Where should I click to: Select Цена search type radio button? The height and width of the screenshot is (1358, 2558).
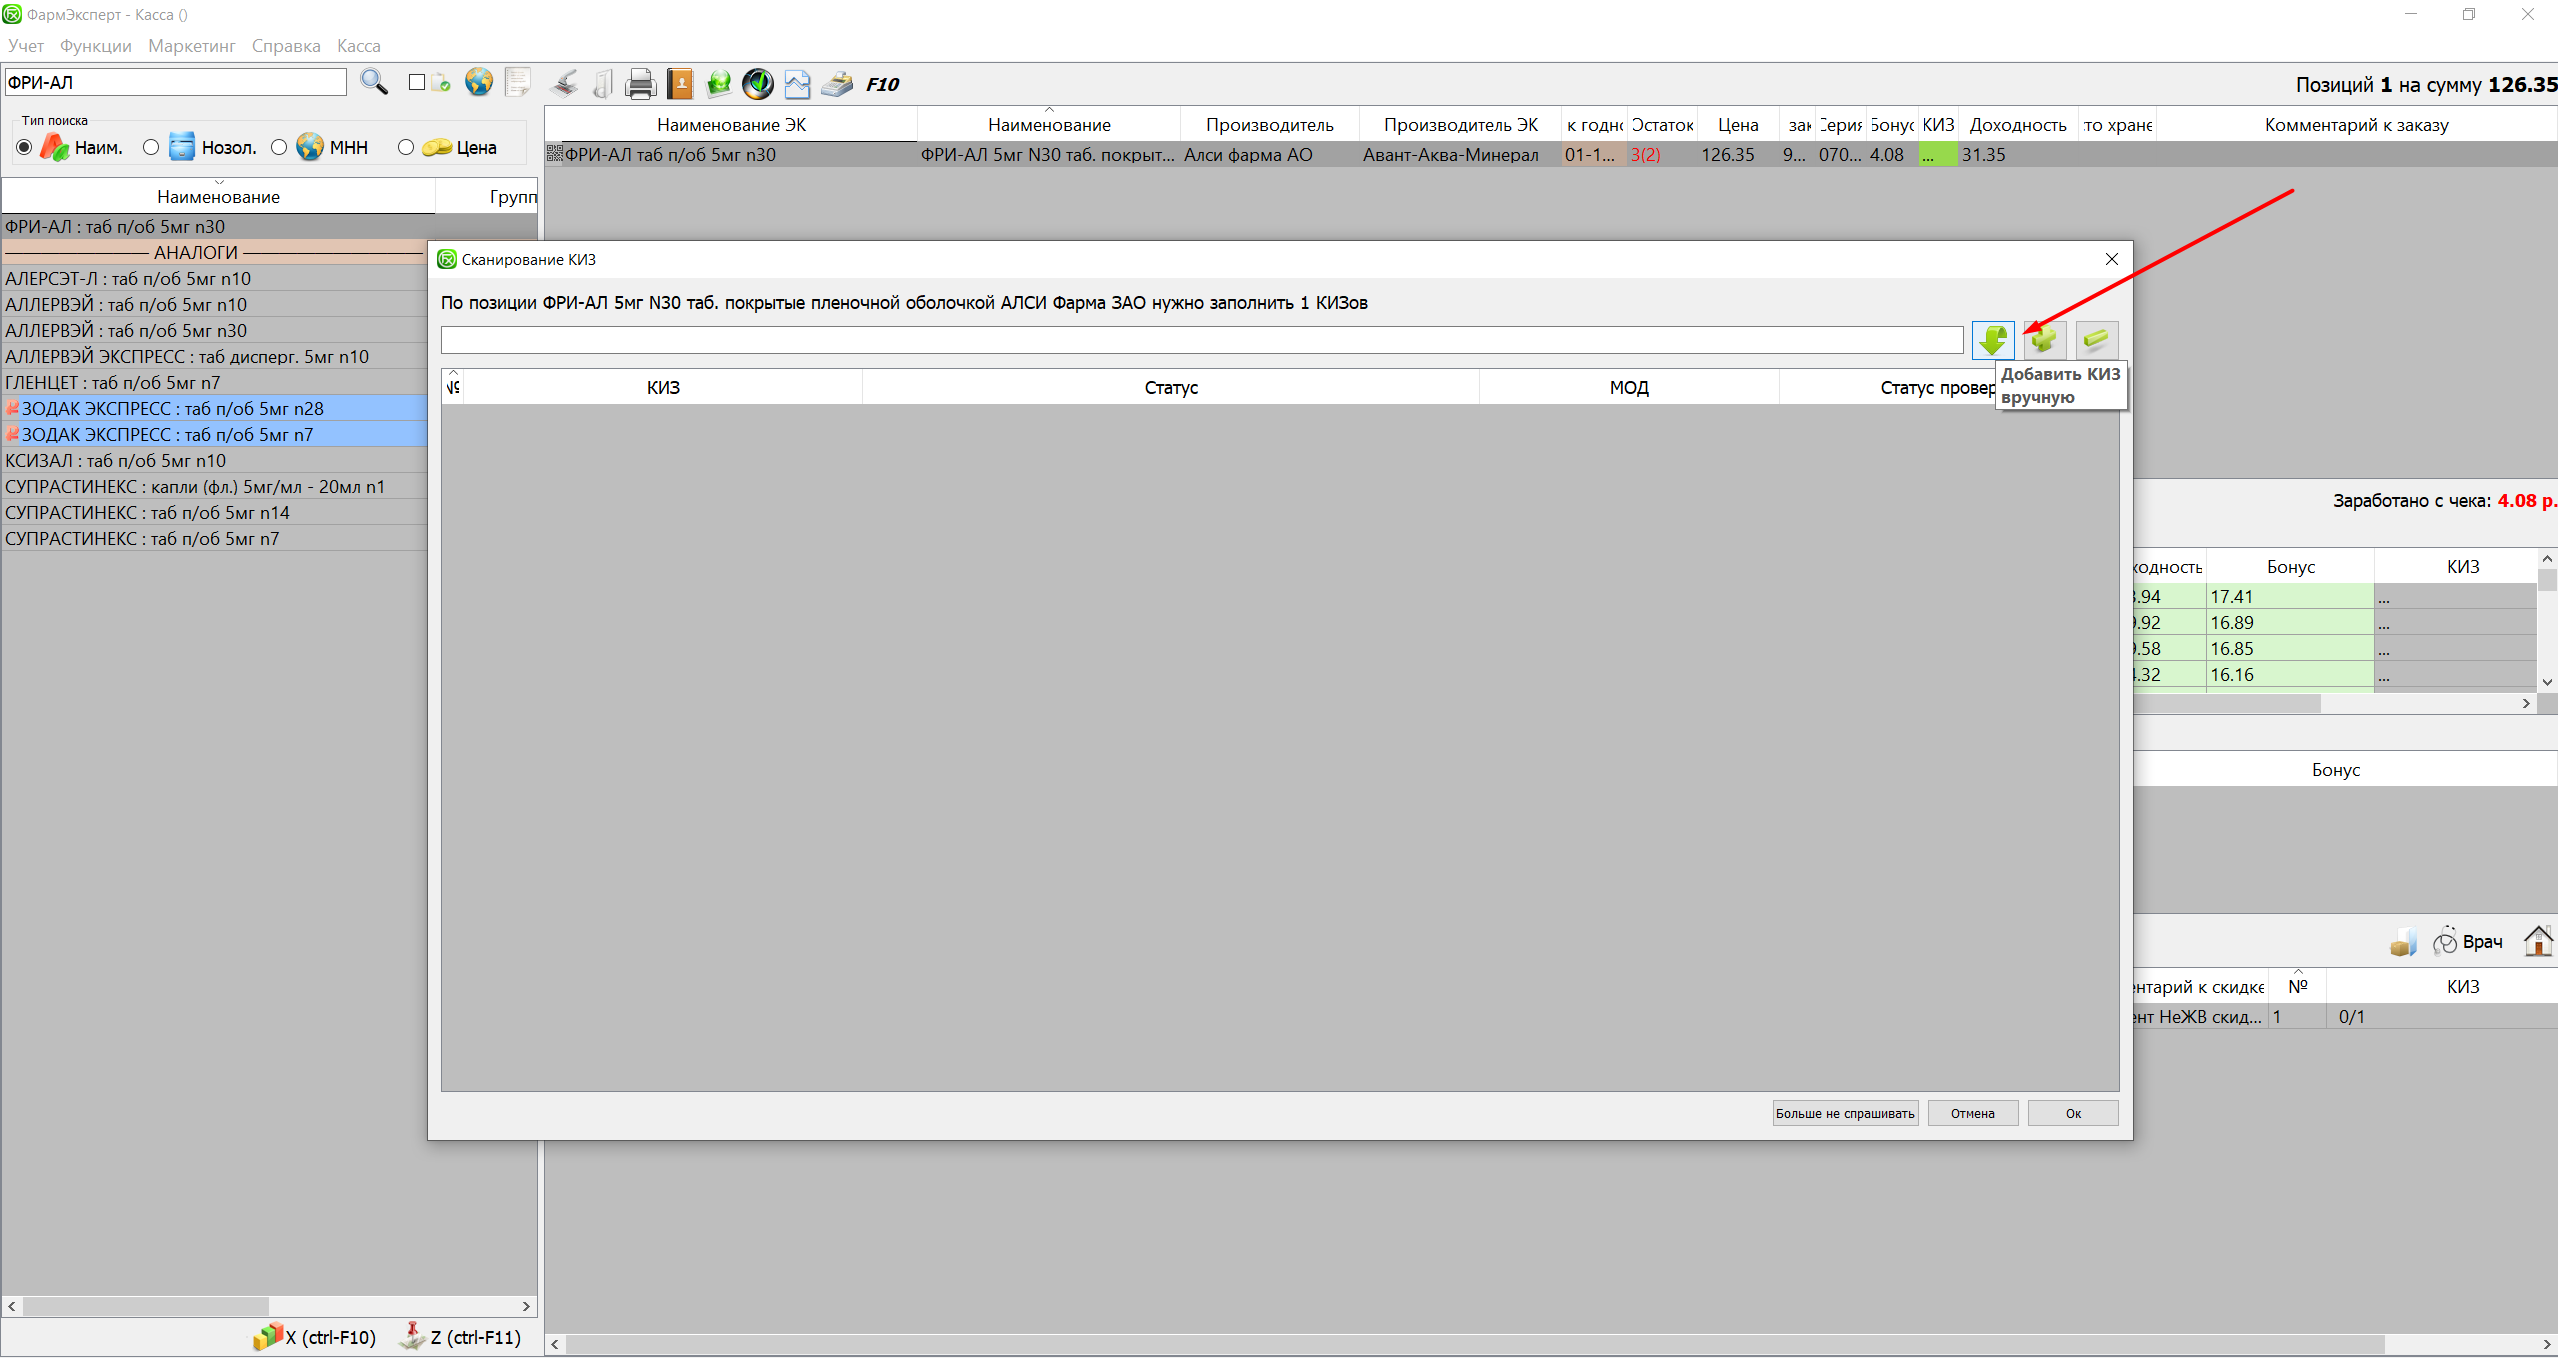pos(406,148)
